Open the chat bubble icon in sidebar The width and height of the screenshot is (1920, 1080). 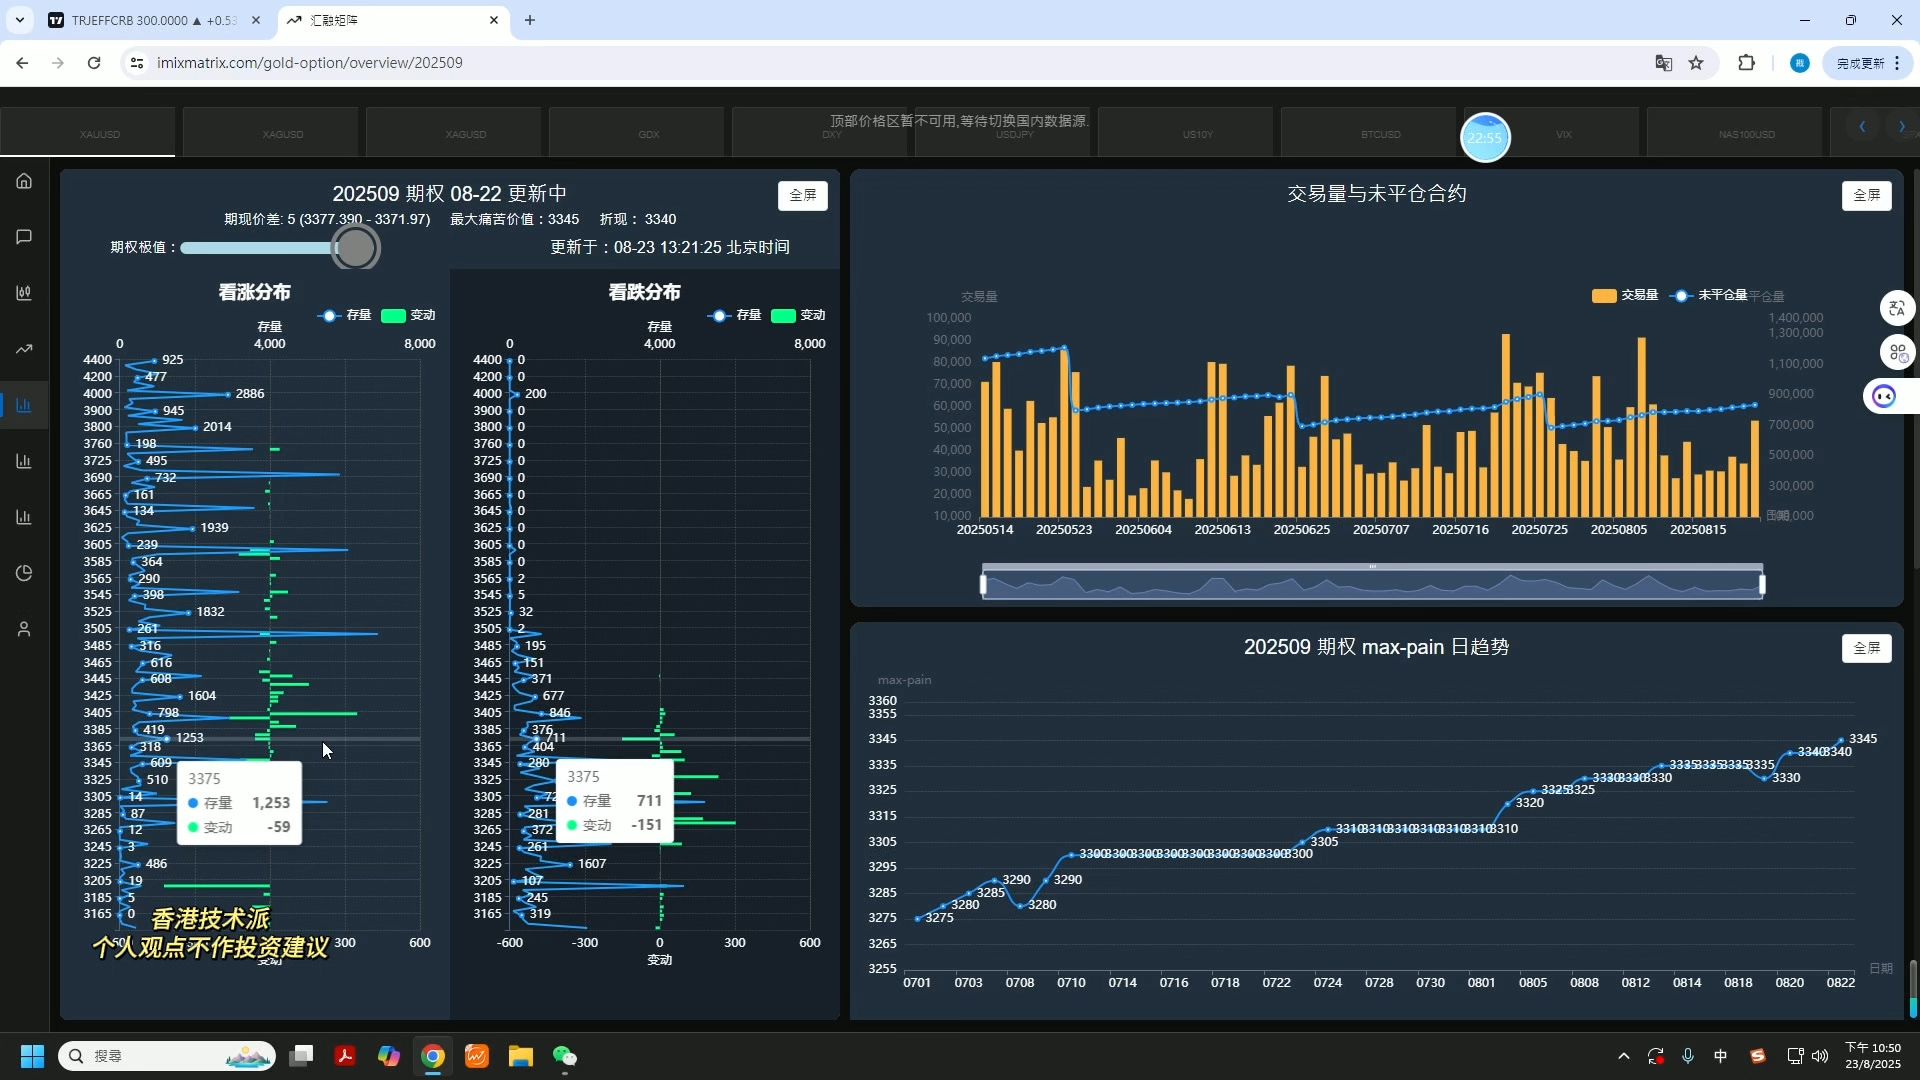(x=24, y=237)
